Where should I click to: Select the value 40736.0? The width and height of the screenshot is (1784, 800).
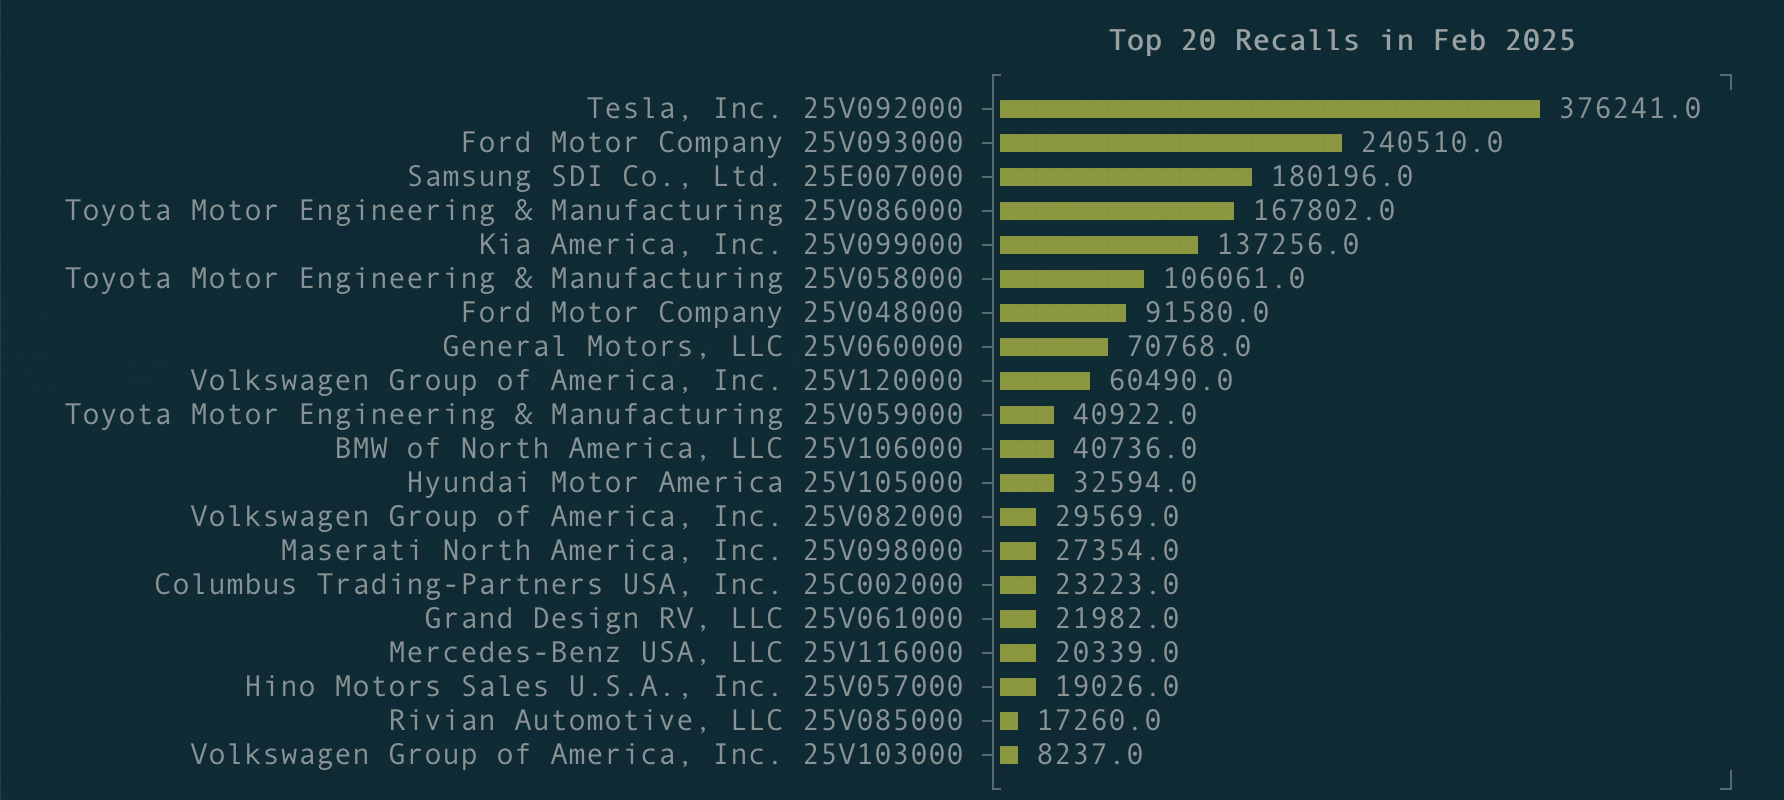tap(1135, 448)
